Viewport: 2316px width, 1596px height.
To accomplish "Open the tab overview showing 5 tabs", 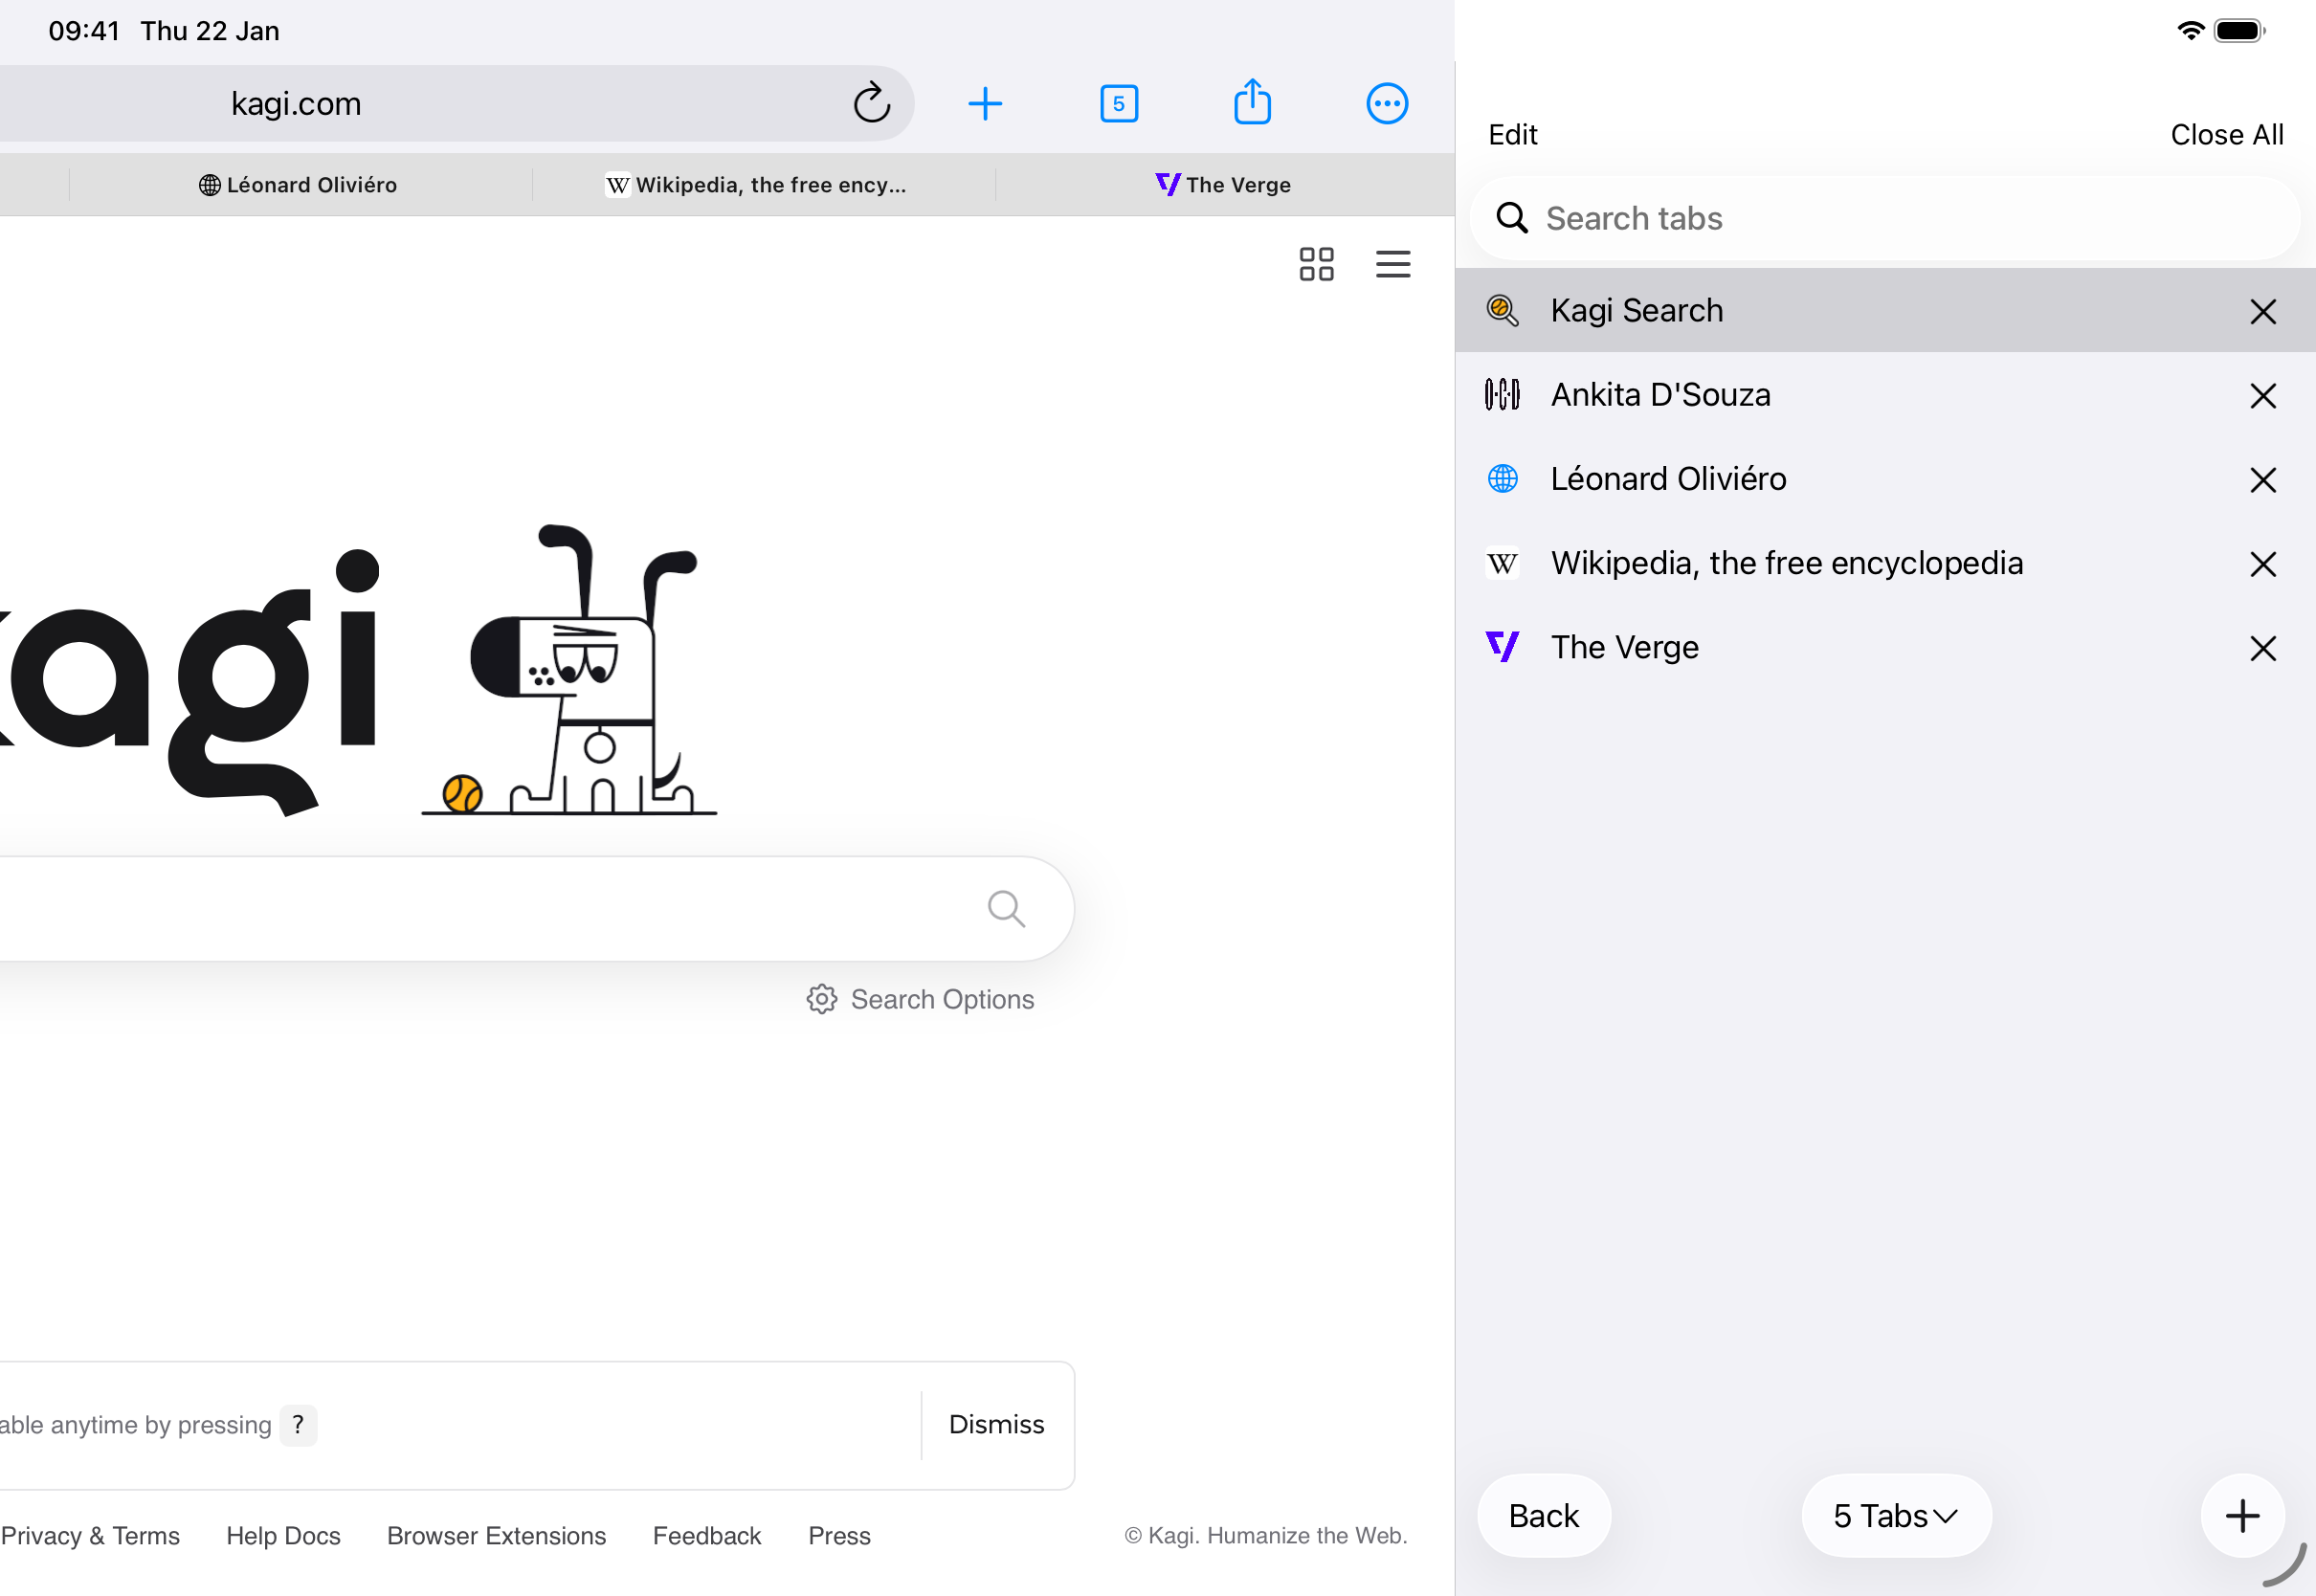I will click(x=1119, y=102).
